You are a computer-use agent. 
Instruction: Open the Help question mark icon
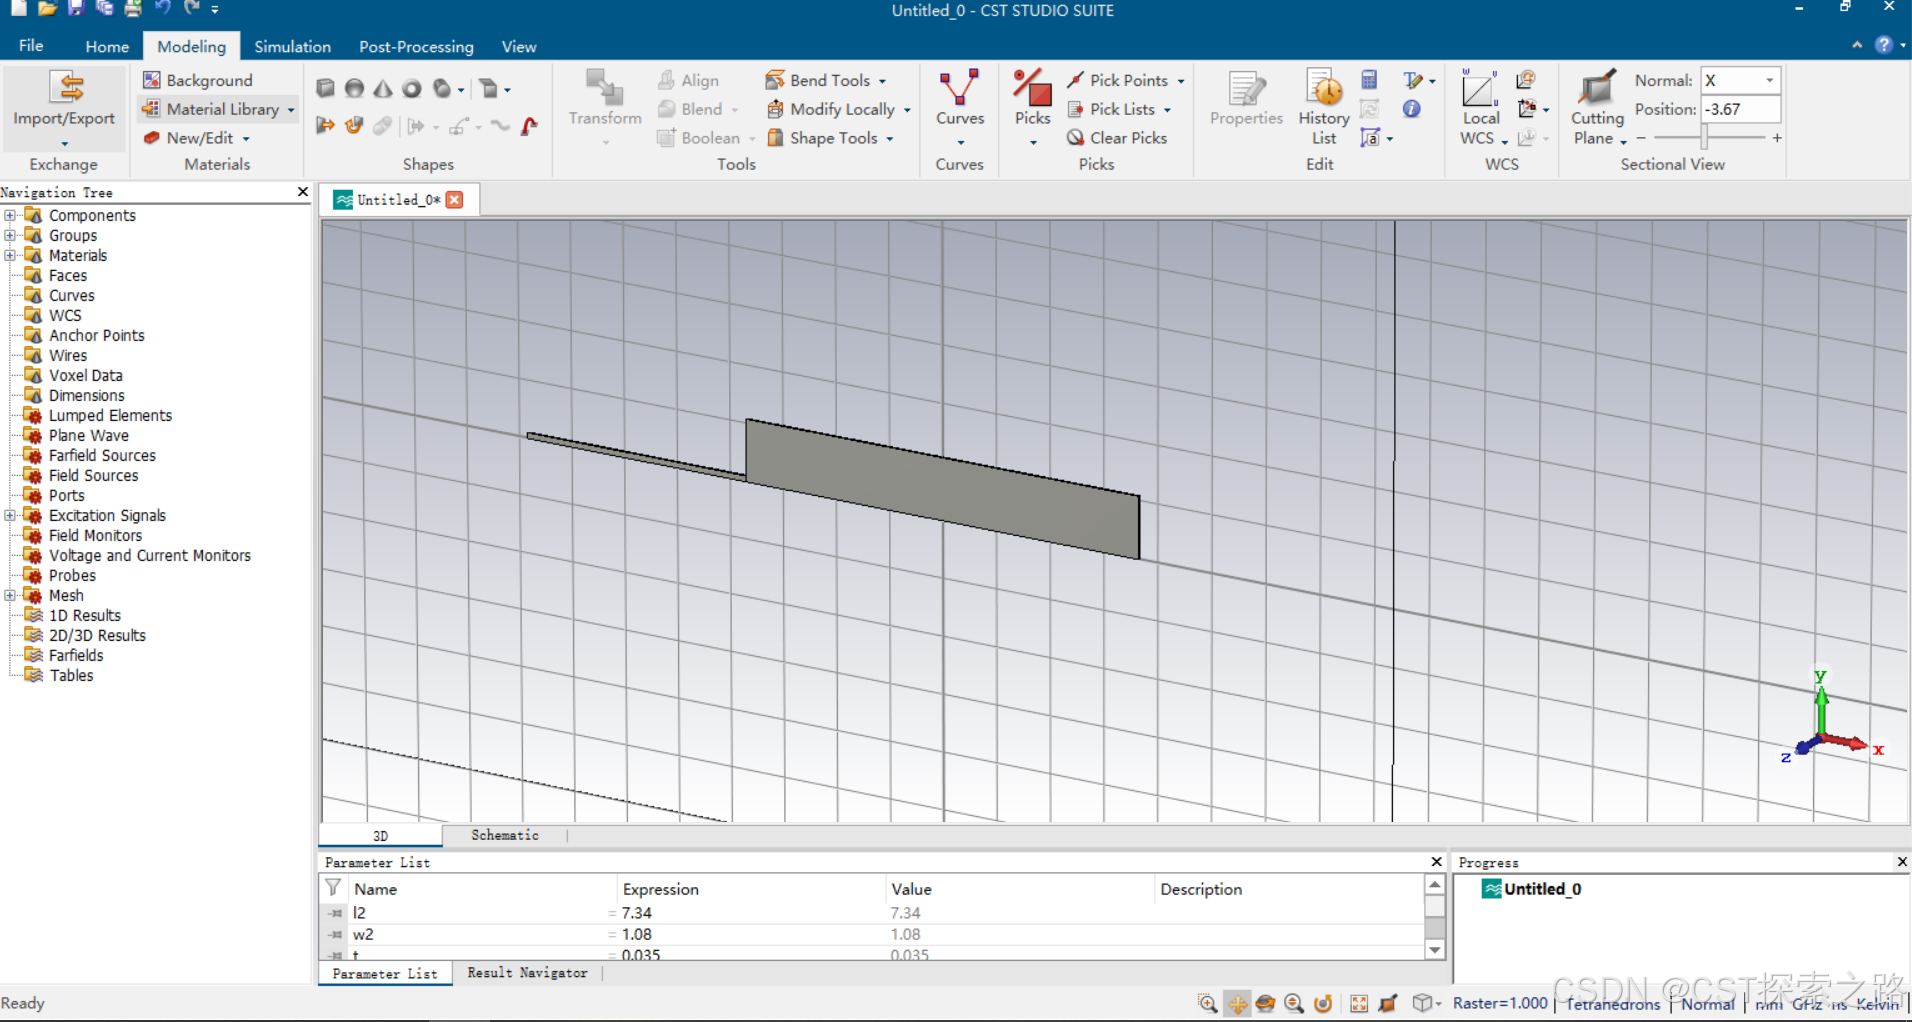[1884, 45]
